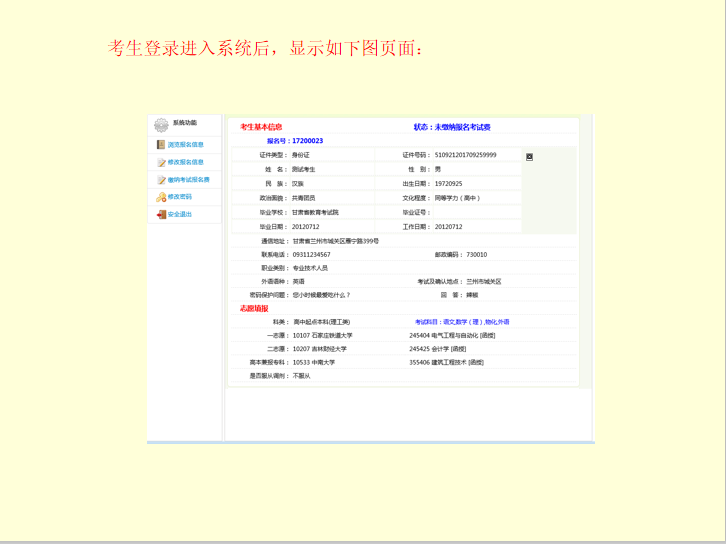The width and height of the screenshot is (726, 544).
Task: Click the ID number 510921201709259999
Action: 465,155
